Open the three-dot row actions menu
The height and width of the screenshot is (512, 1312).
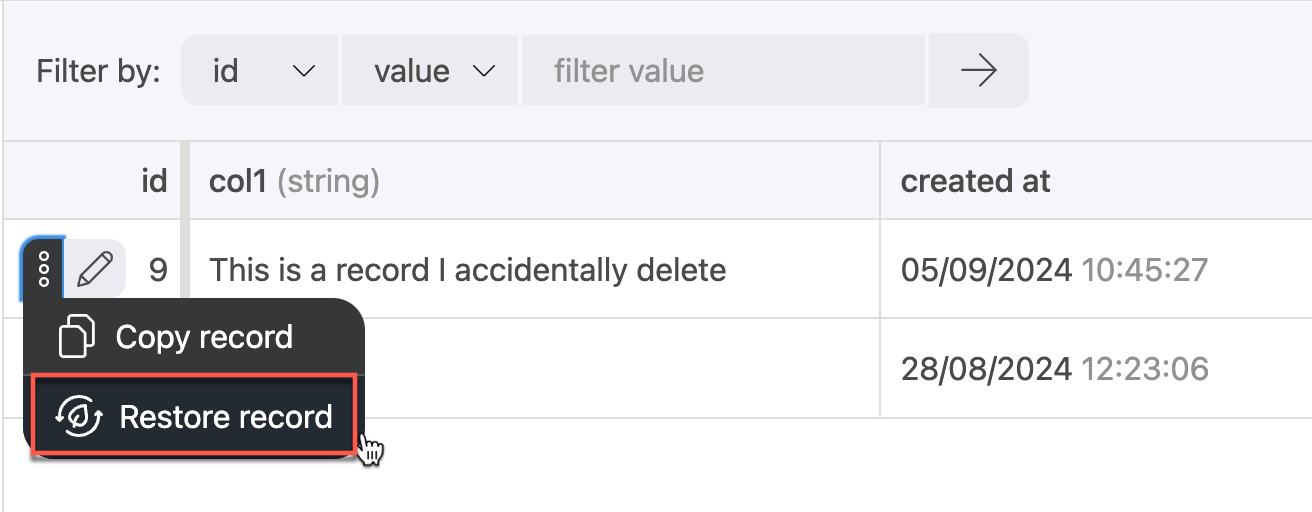(43, 269)
